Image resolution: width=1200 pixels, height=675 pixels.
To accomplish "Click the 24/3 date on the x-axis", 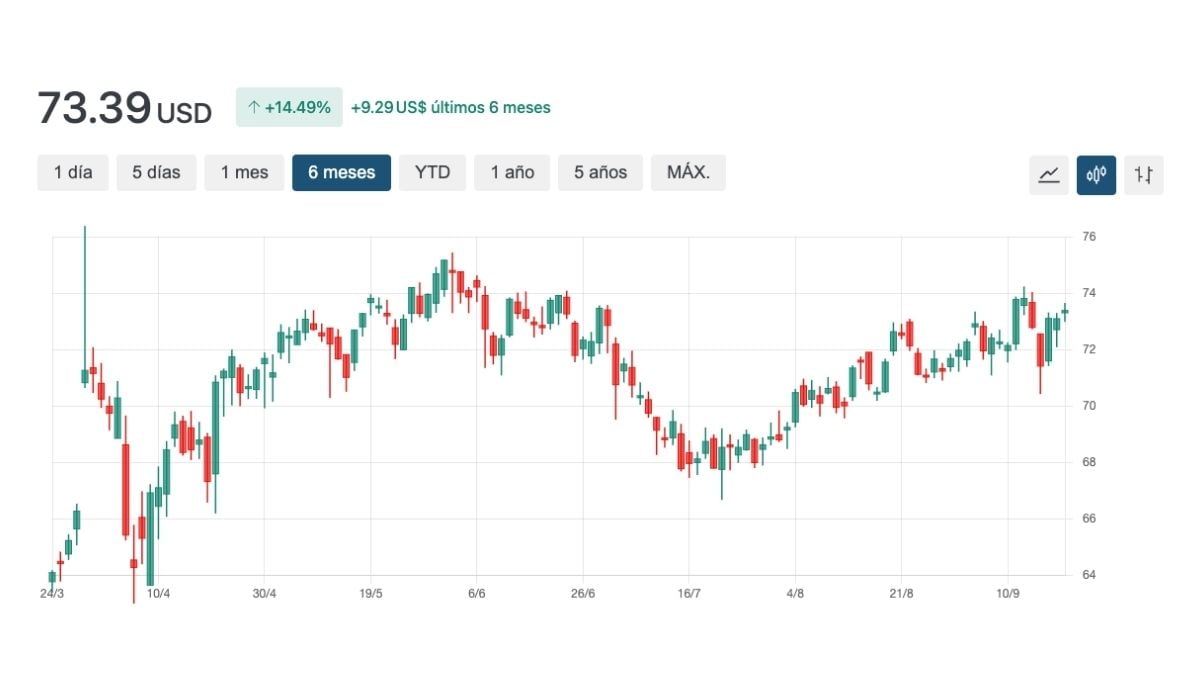I will click(52, 593).
